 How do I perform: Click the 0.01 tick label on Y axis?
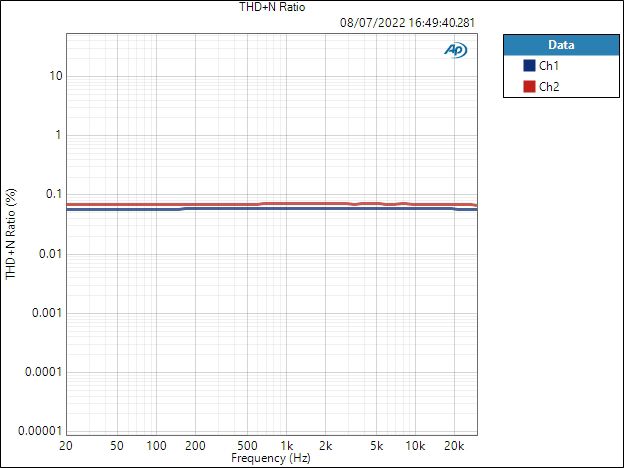51,254
